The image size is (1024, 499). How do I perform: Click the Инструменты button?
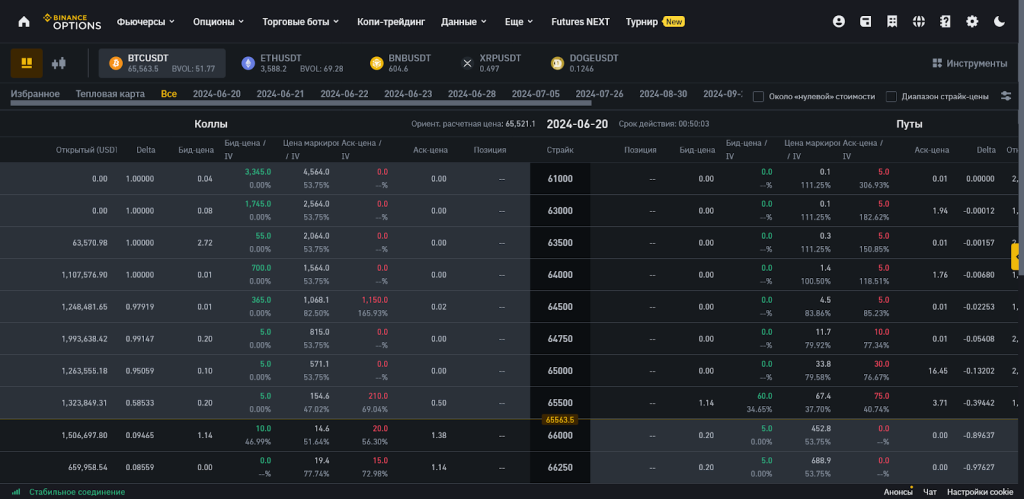click(x=968, y=63)
